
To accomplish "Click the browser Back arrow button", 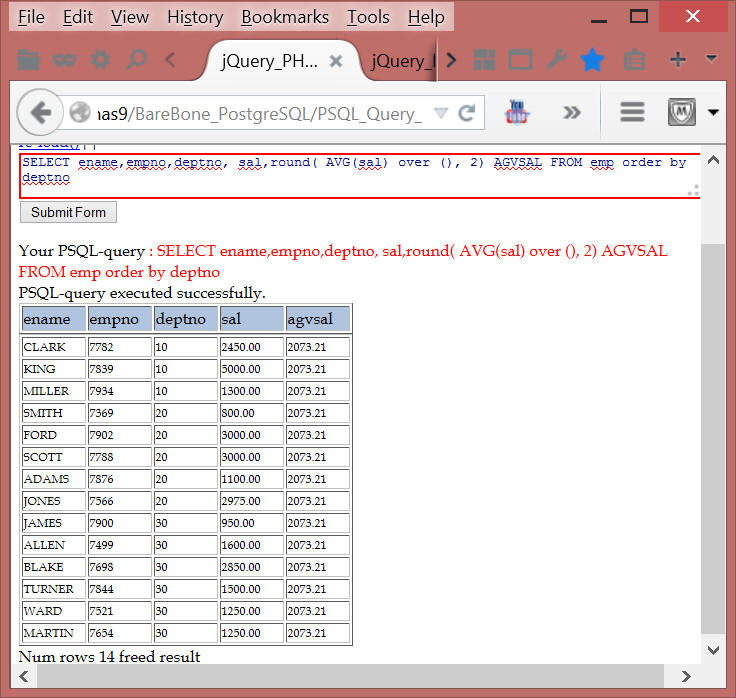I will click(41, 112).
